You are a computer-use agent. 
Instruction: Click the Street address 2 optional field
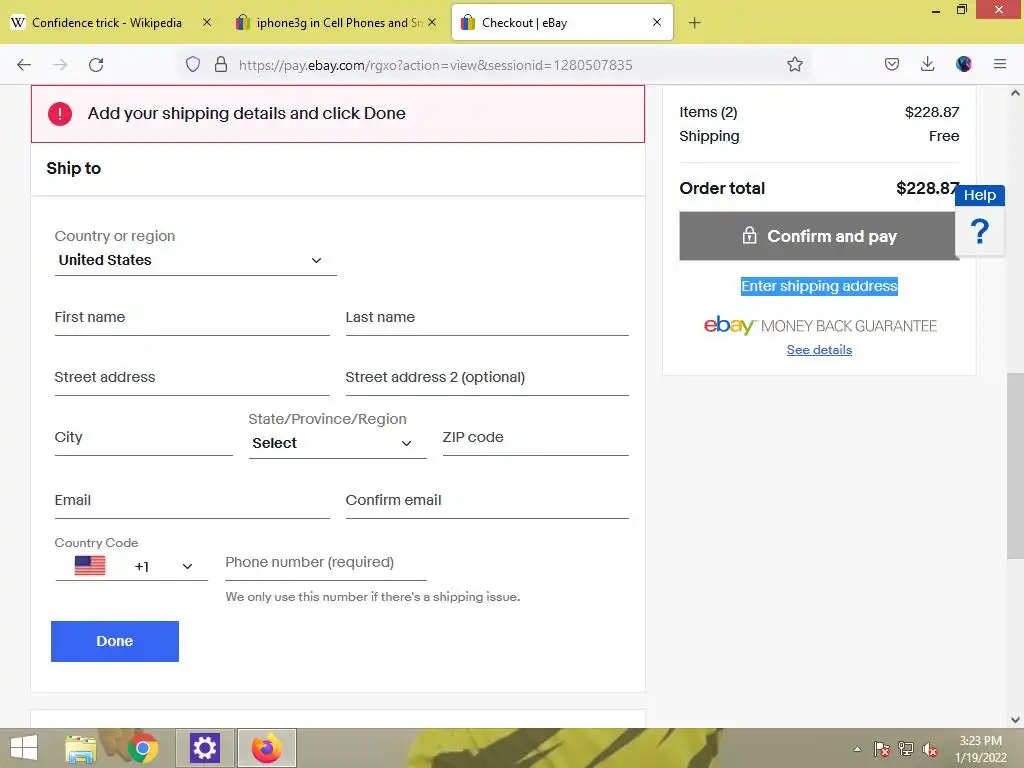click(x=487, y=377)
